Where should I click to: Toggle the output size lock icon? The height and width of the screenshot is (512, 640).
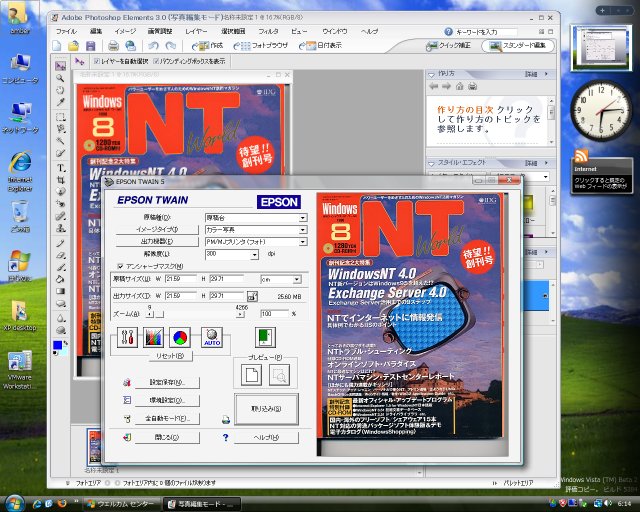click(253, 296)
